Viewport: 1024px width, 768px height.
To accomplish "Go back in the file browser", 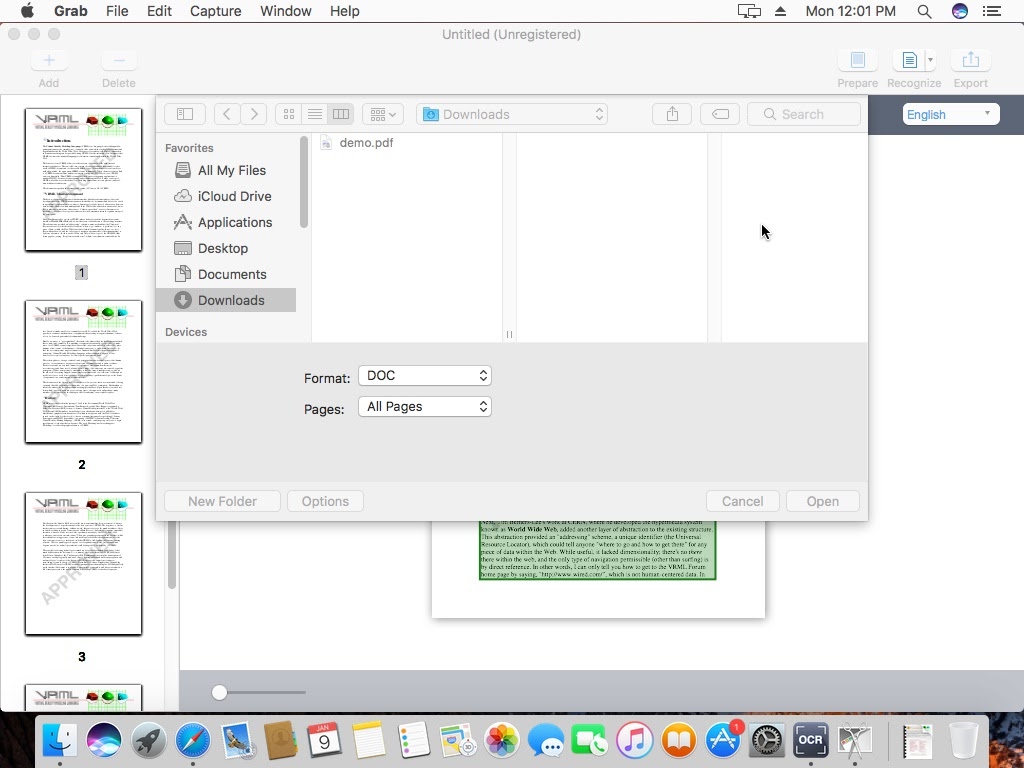I will pyautogui.click(x=227, y=114).
